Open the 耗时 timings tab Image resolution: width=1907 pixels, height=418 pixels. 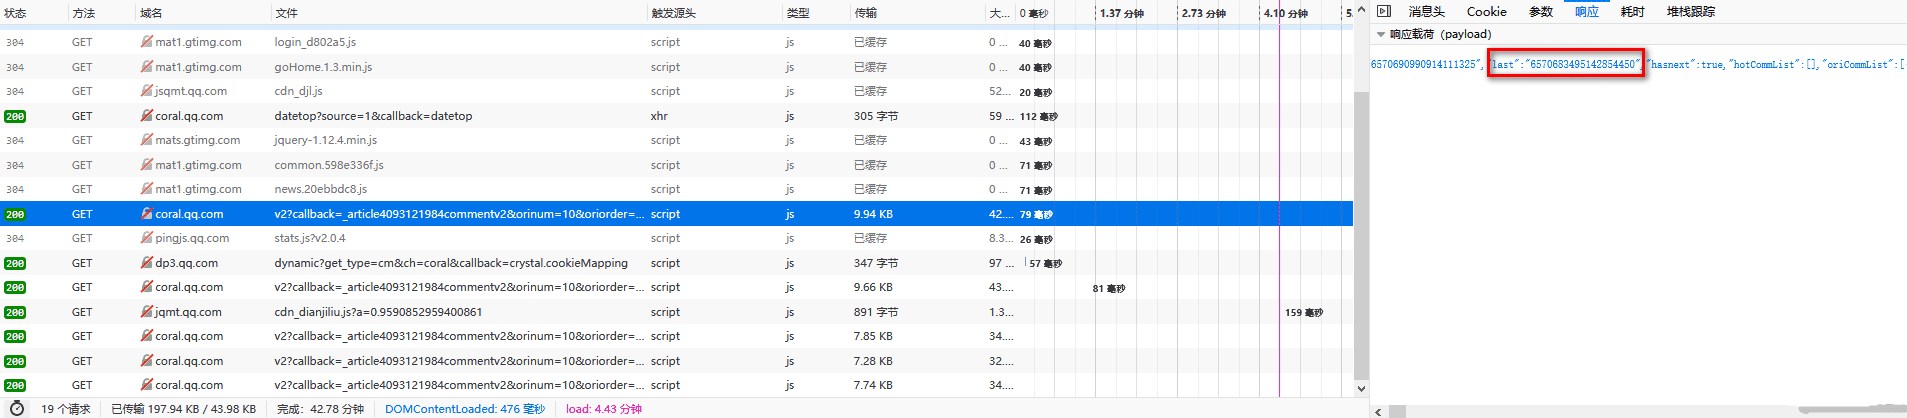coord(1633,12)
